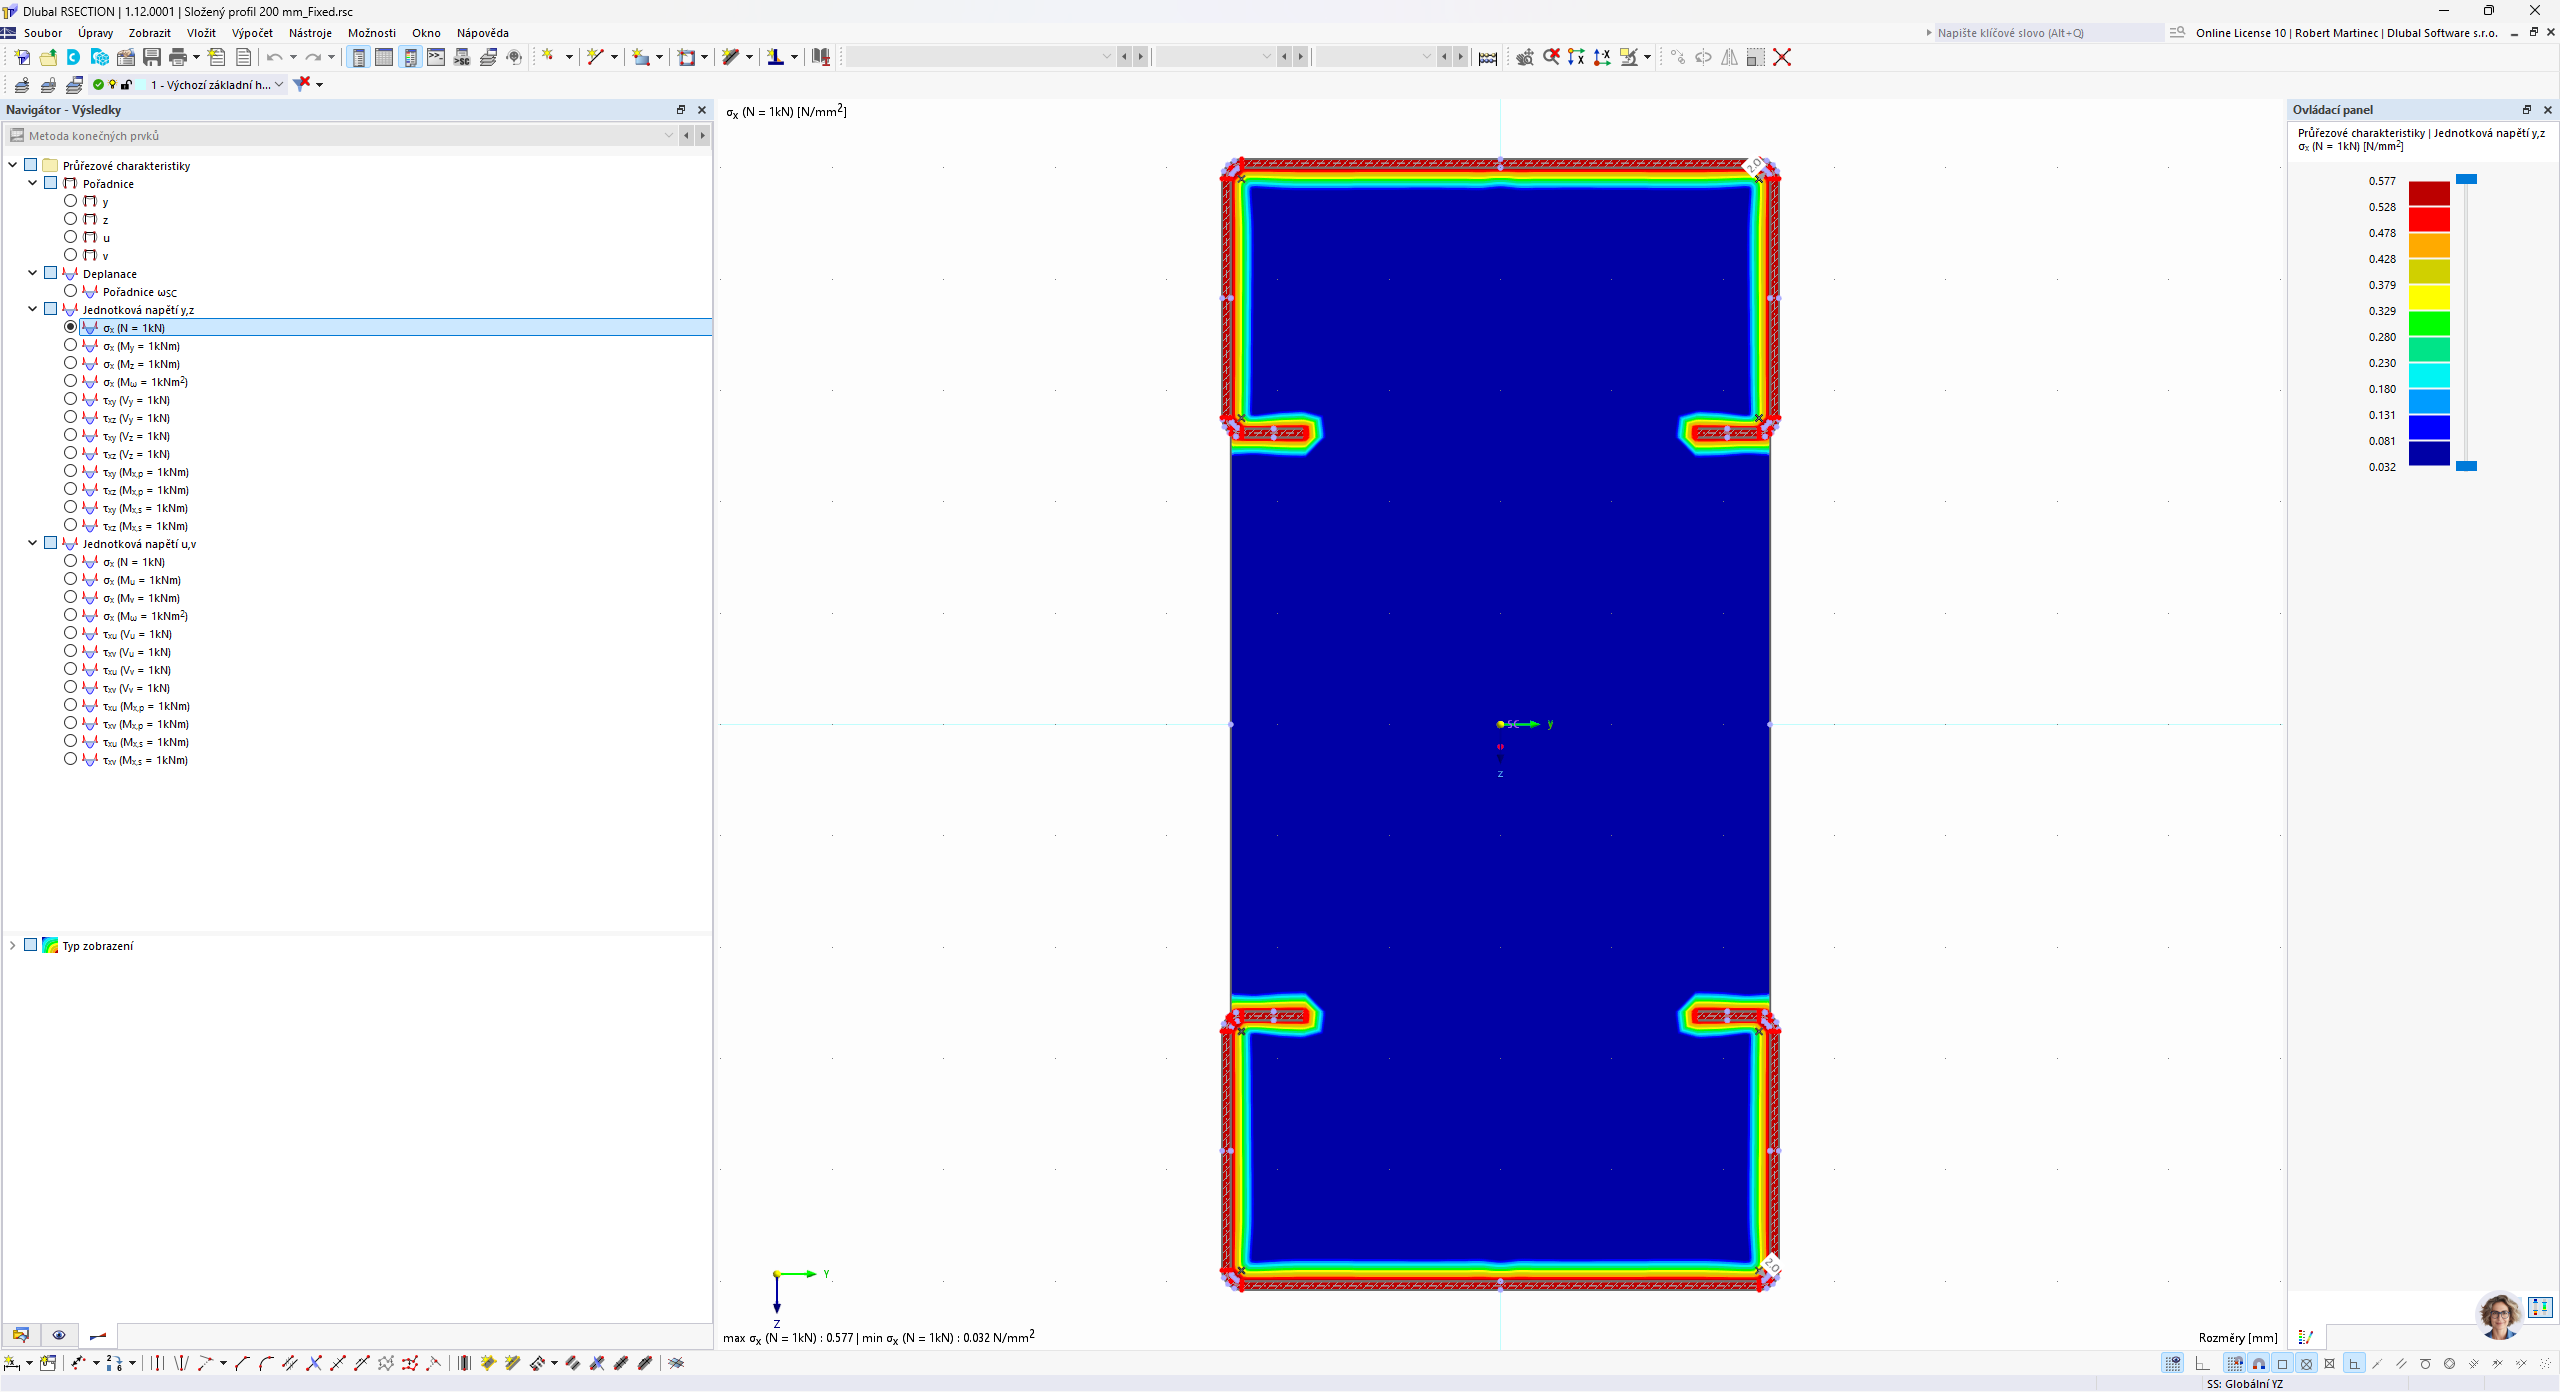Image resolution: width=2560 pixels, height=1392 pixels.
Task: Toggle the Tables panel icon in toolbar
Action: click(x=384, y=57)
